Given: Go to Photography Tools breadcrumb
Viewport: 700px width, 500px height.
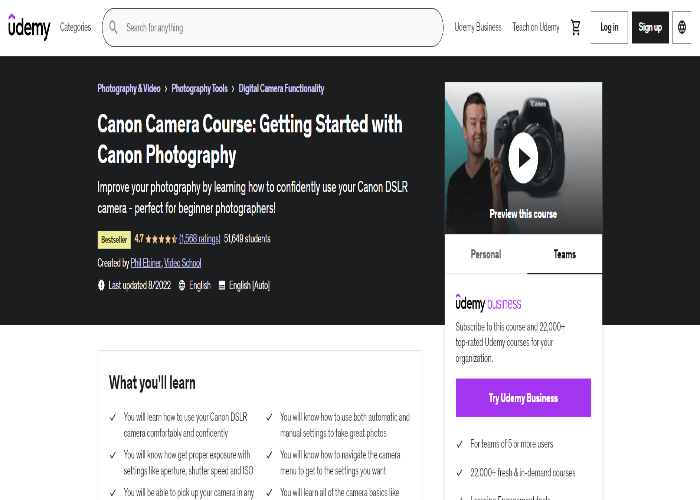Looking at the screenshot, I should 200,88.
